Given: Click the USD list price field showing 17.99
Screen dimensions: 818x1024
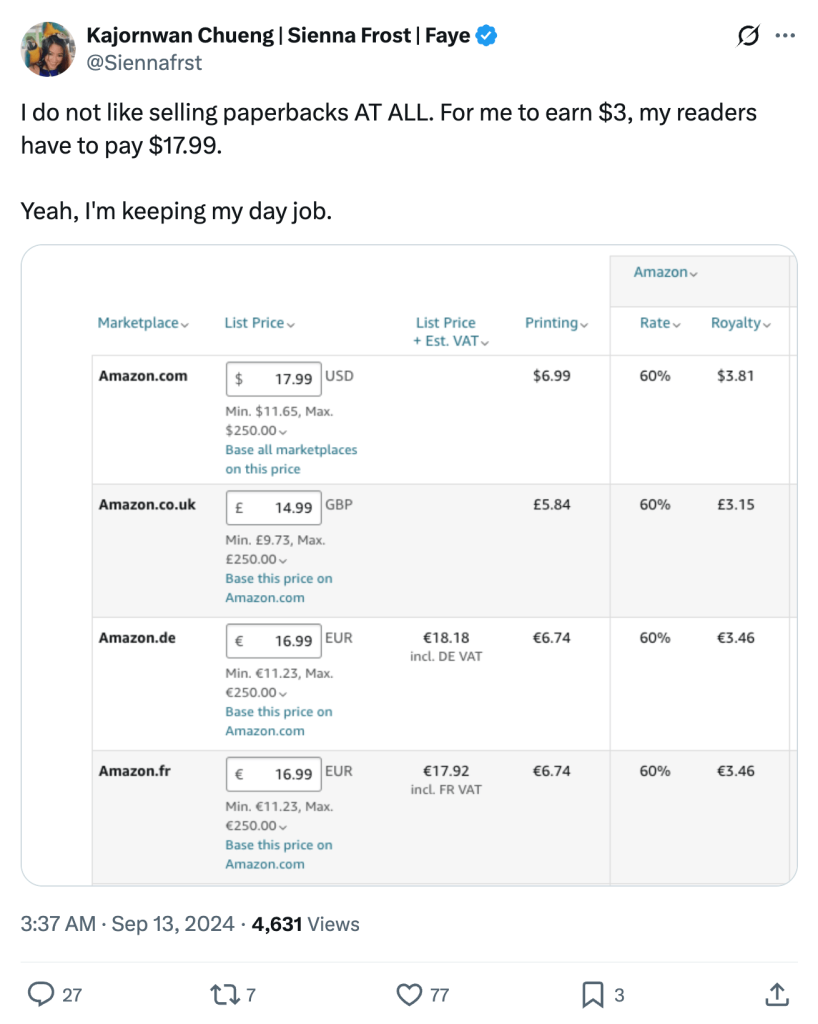Looking at the screenshot, I should click(x=273, y=377).
